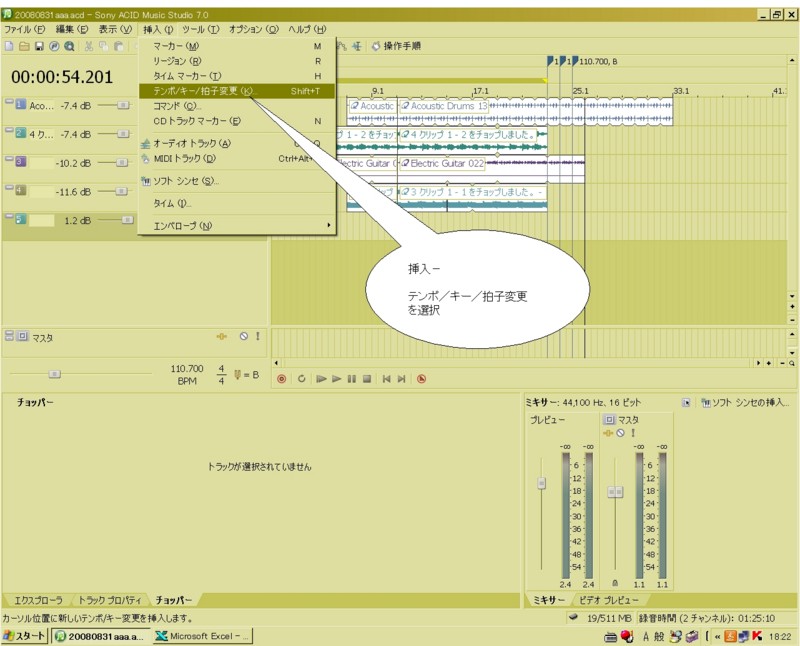Image resolution: width=800 pixels, height=646 pixels.
Task: Mute the master bus in the track list
Action: (244, 336)
